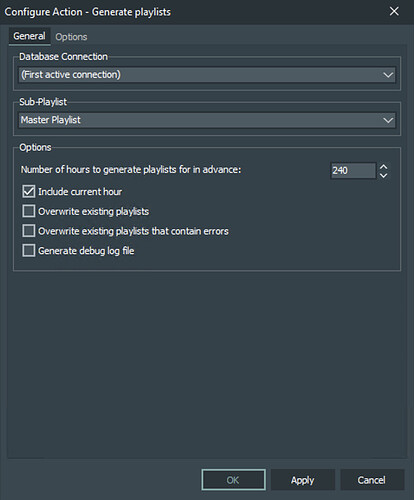This screenshot has width=414, height=500.
Task: Switch to the Options tab
Action: pyautogui.click(x=71, y=37)
